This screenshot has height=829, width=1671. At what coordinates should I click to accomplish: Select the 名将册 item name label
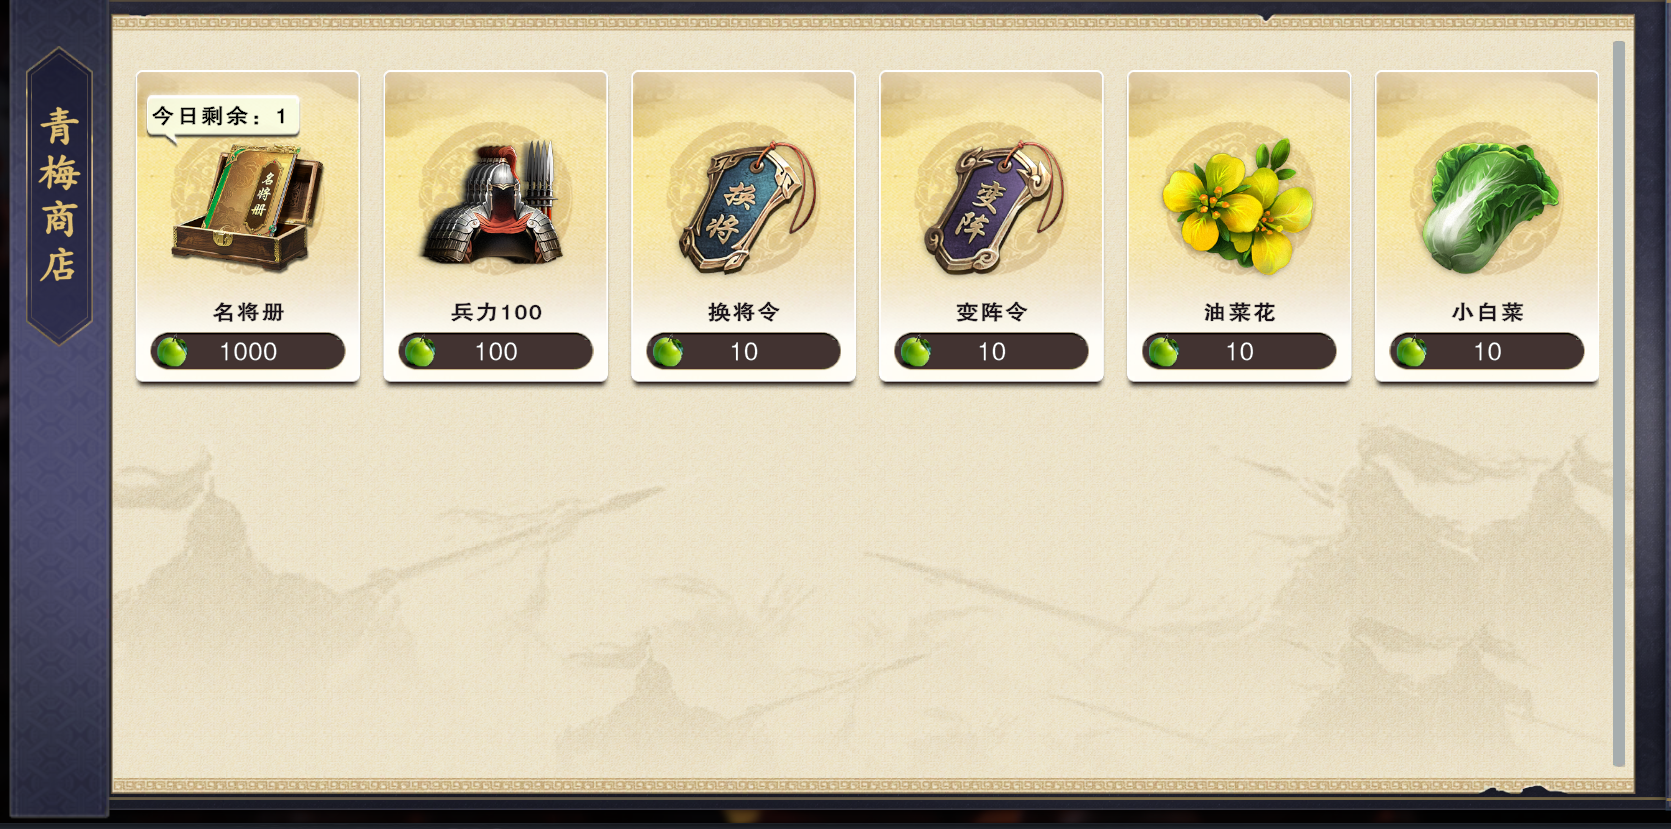pyautogui.click(x=249, y=312)
